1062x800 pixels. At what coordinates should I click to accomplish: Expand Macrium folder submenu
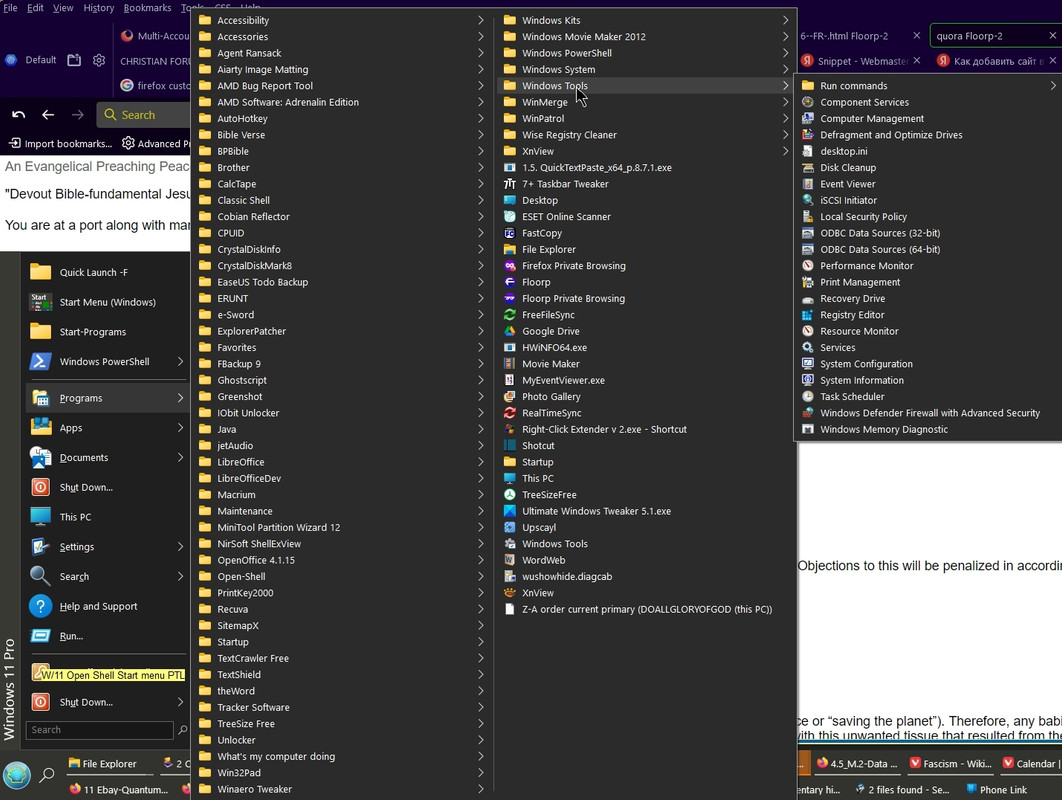[x=480, y=495]
